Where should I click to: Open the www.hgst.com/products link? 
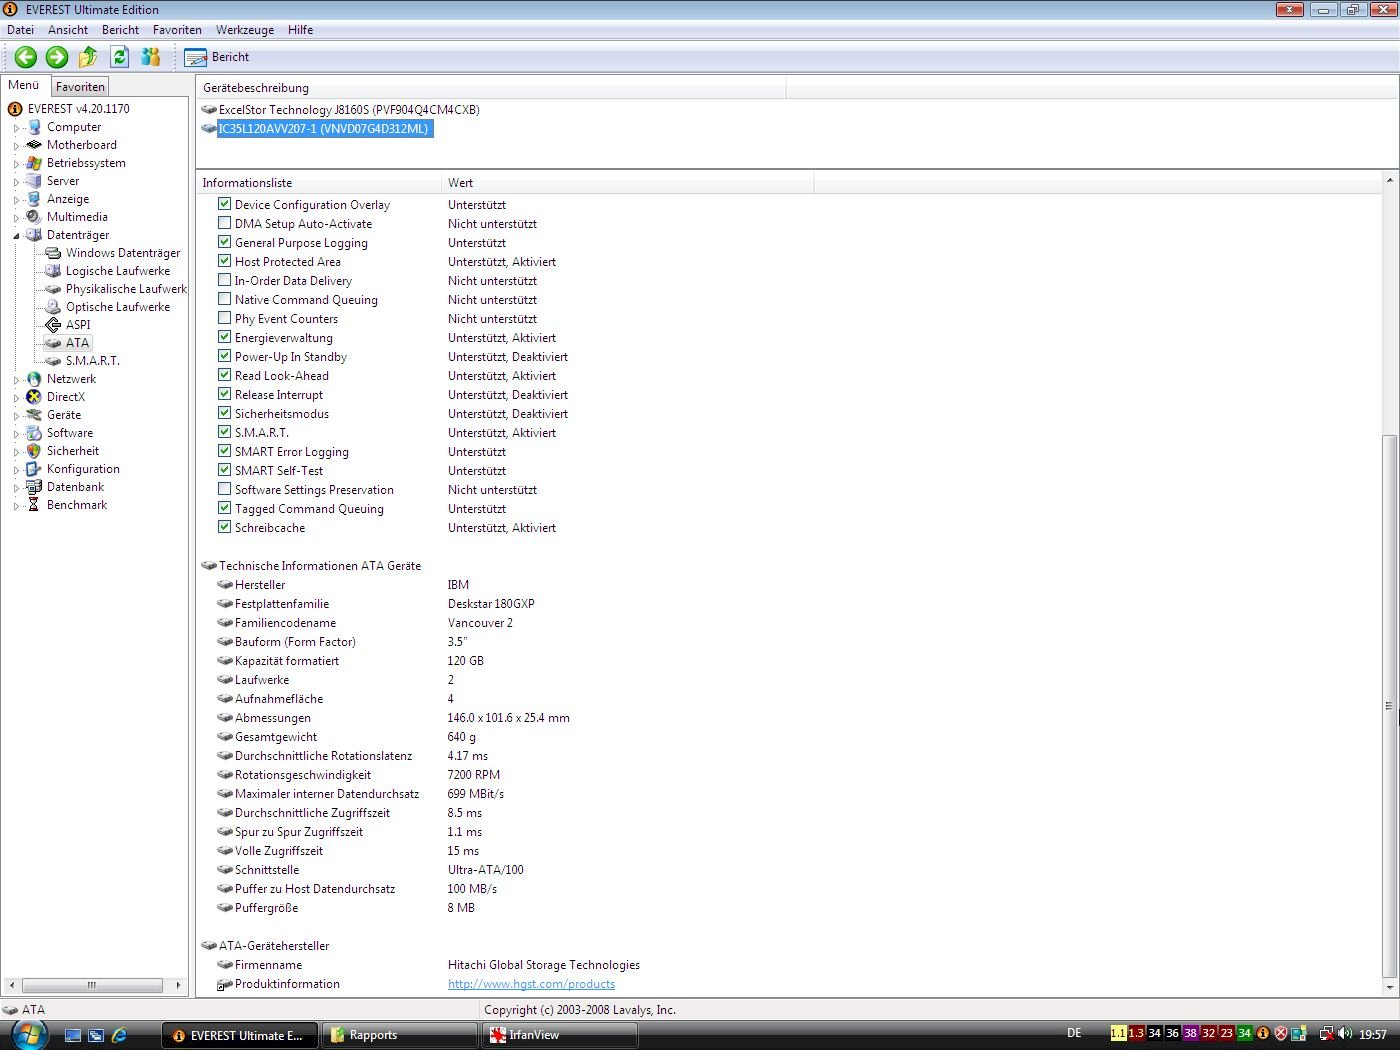point(531,984)
